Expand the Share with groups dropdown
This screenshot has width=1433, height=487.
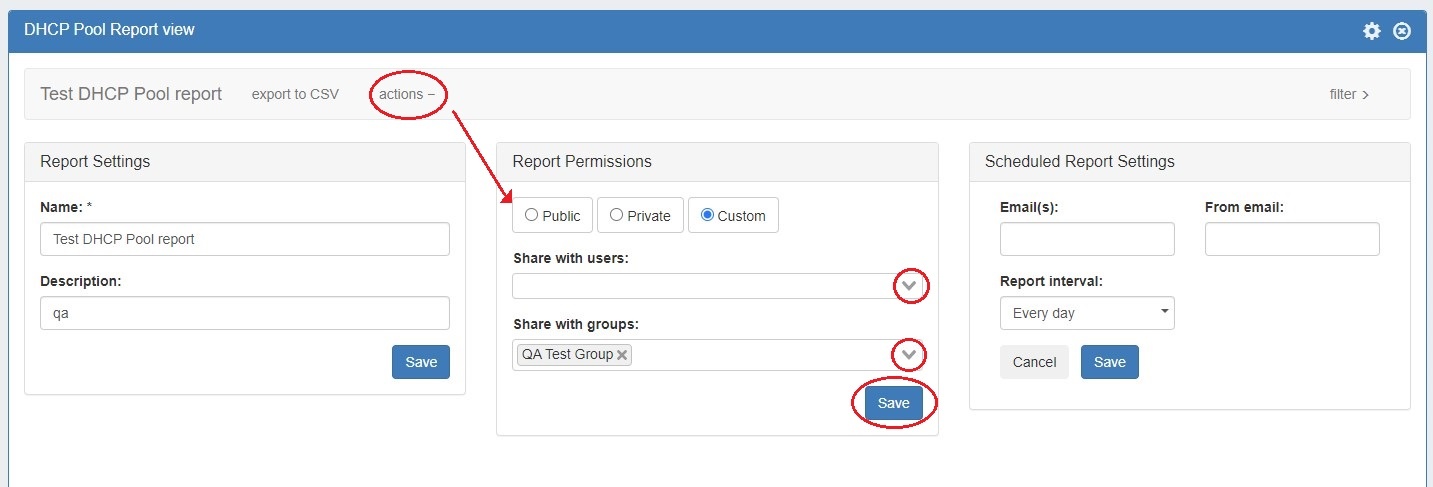(x=909, y=355)
